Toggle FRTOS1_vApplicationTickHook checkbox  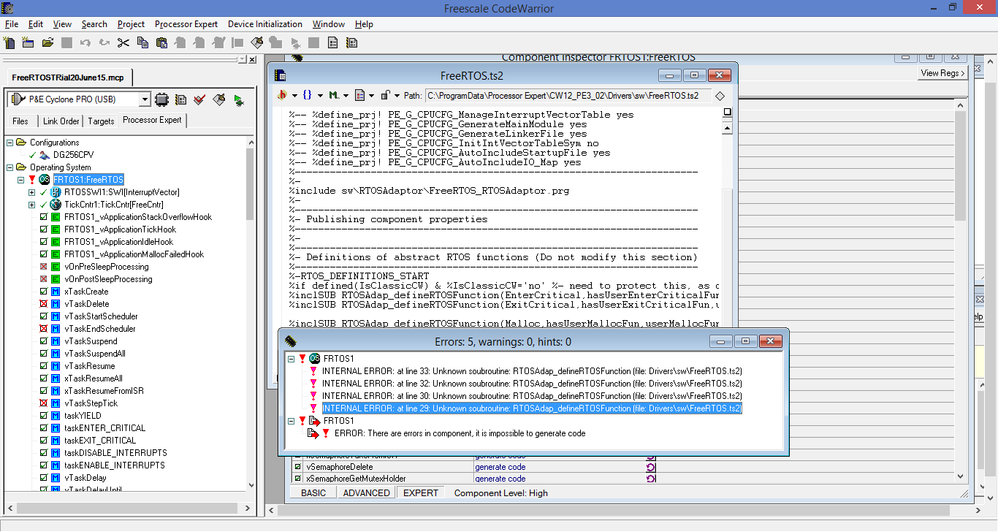pyautogui.click(x=43, y=229)
